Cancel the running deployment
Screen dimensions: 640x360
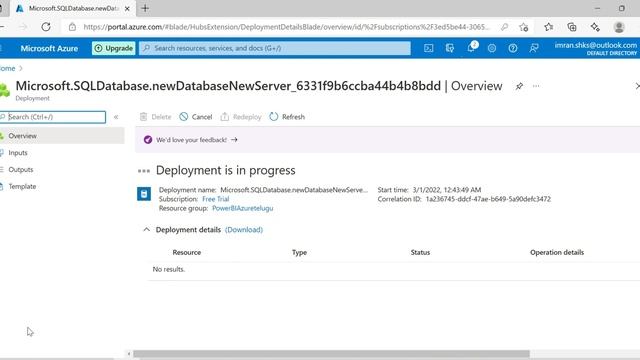(x=196, y=117)
